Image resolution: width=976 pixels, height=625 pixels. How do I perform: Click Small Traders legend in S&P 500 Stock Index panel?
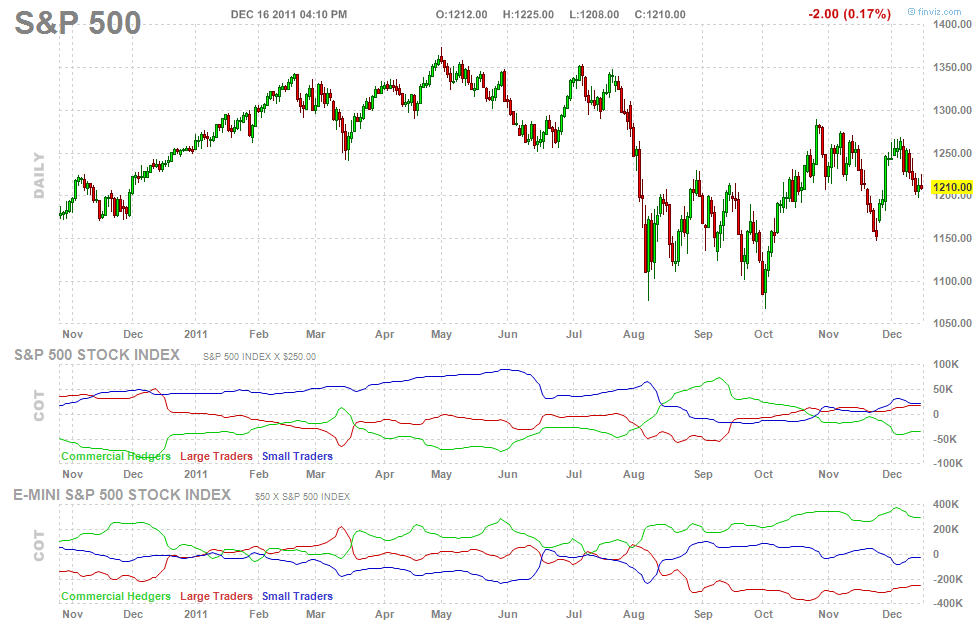pos(298,456)
